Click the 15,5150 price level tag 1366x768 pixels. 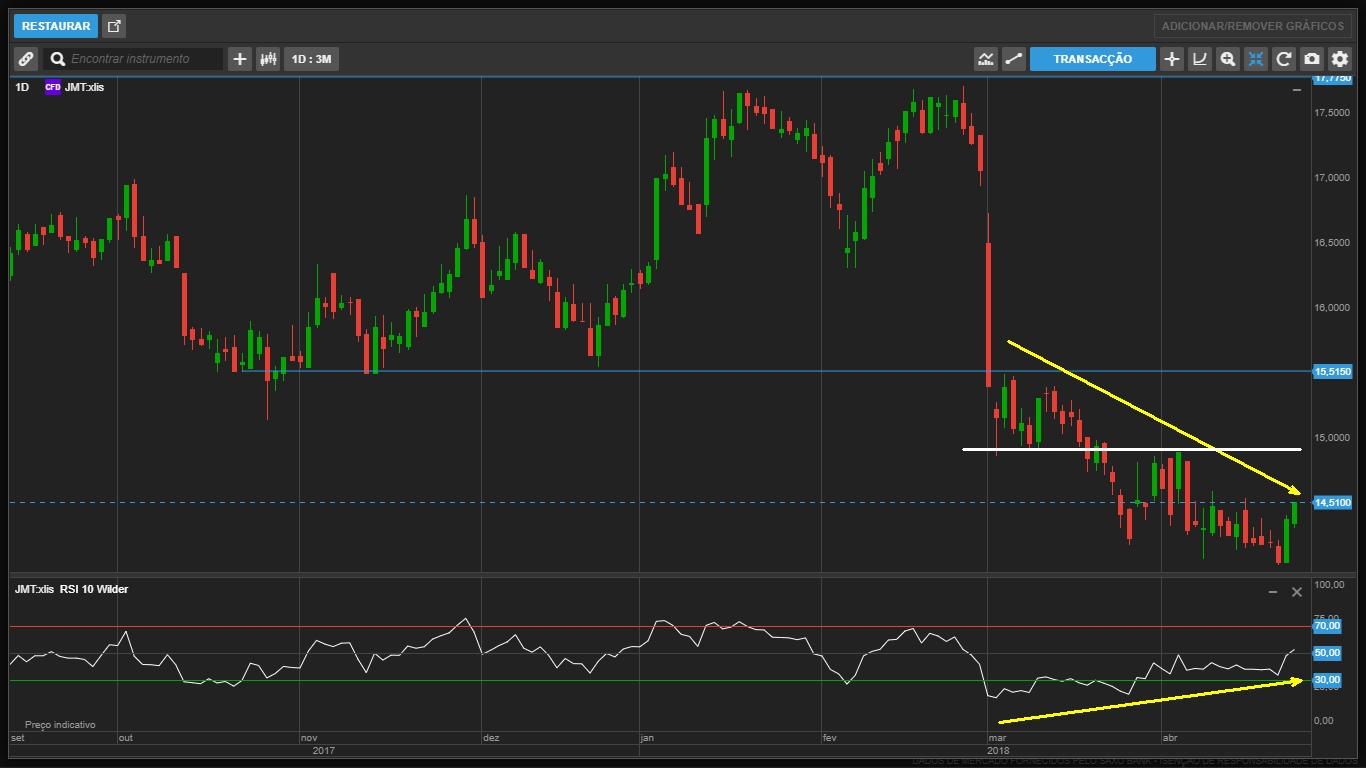(1332, 371)
